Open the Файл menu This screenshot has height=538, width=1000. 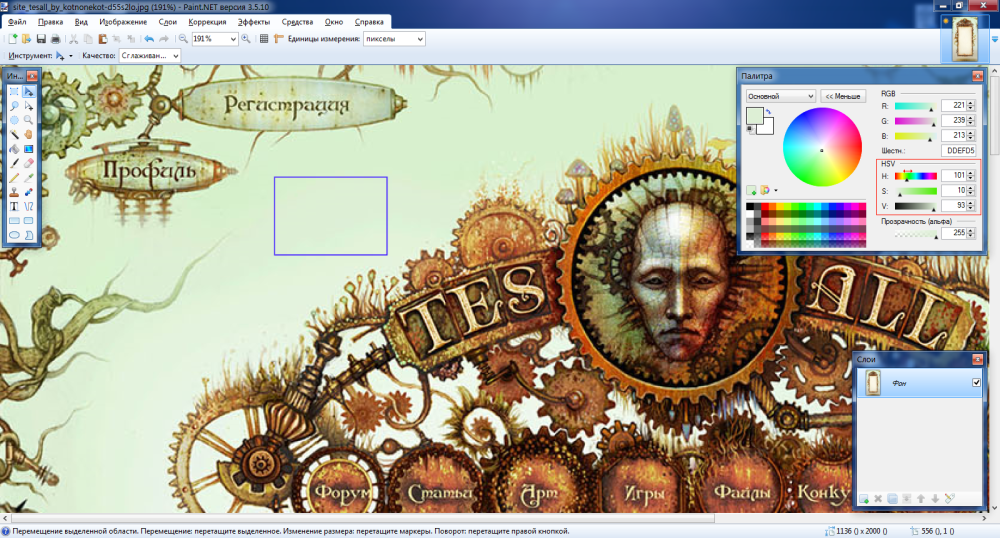(17, 22)
